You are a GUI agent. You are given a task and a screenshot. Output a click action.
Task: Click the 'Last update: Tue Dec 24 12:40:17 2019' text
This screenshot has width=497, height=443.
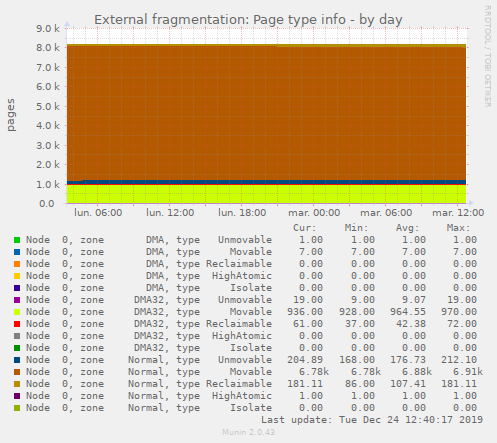tap(372, 420)
